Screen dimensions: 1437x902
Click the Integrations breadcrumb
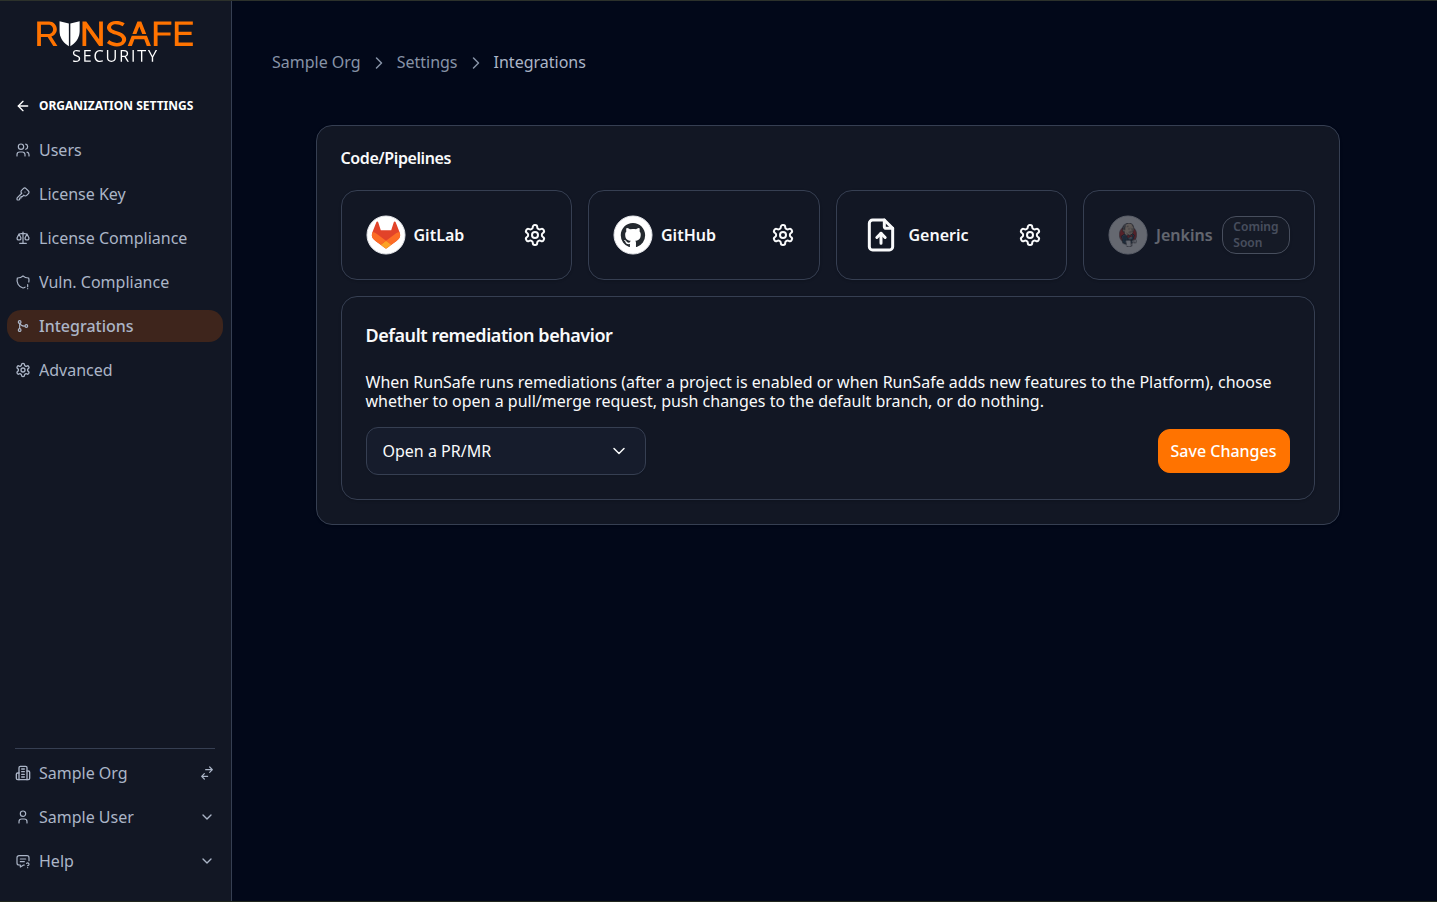[539, 62]
